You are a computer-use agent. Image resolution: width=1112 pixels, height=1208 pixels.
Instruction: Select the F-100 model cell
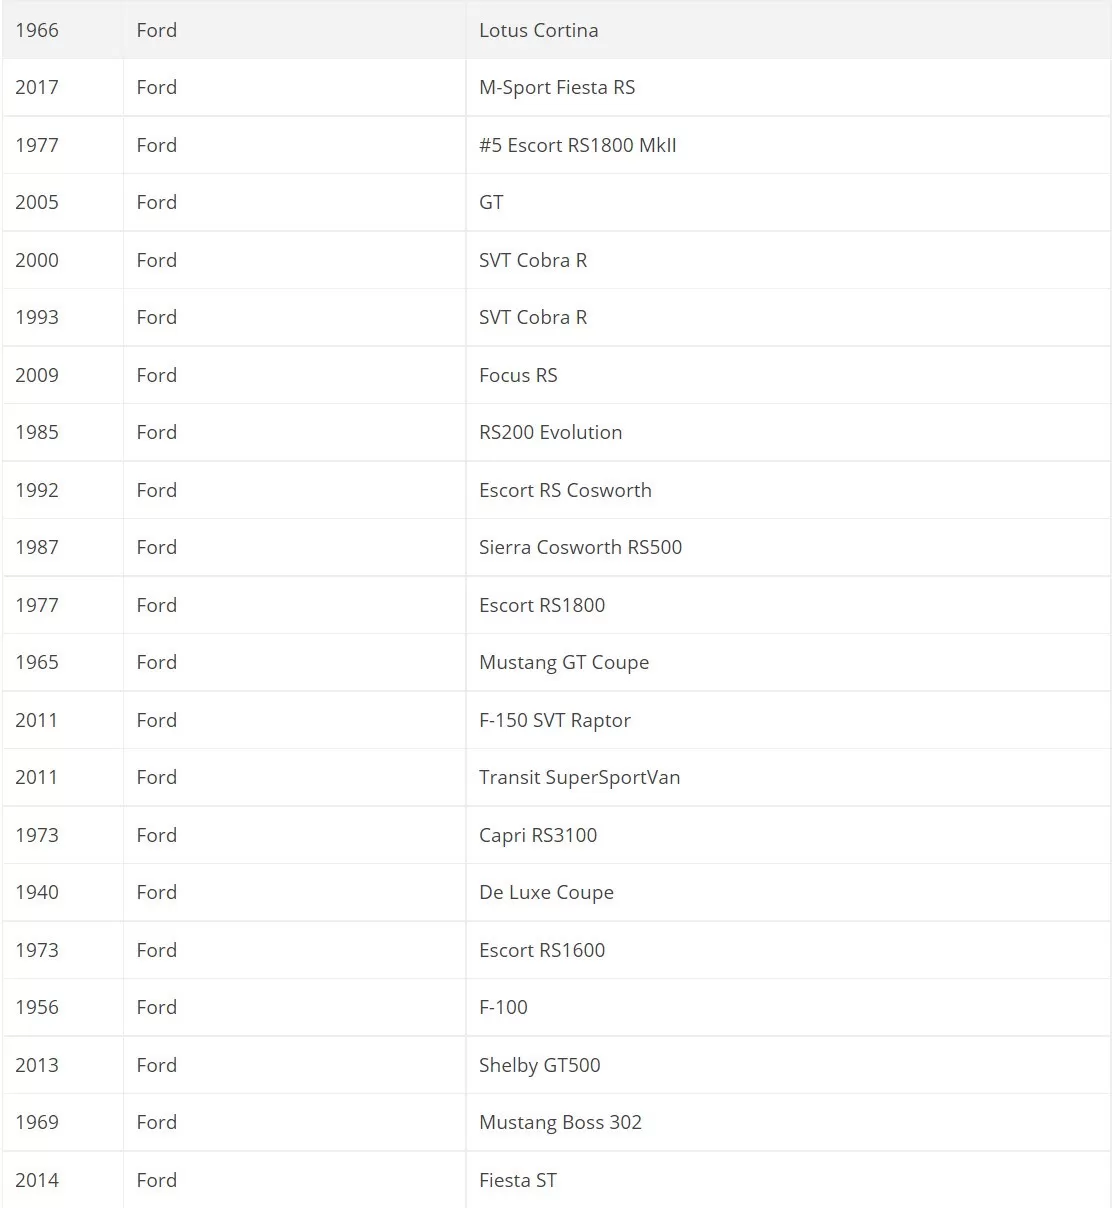(x=788, y=1007)
